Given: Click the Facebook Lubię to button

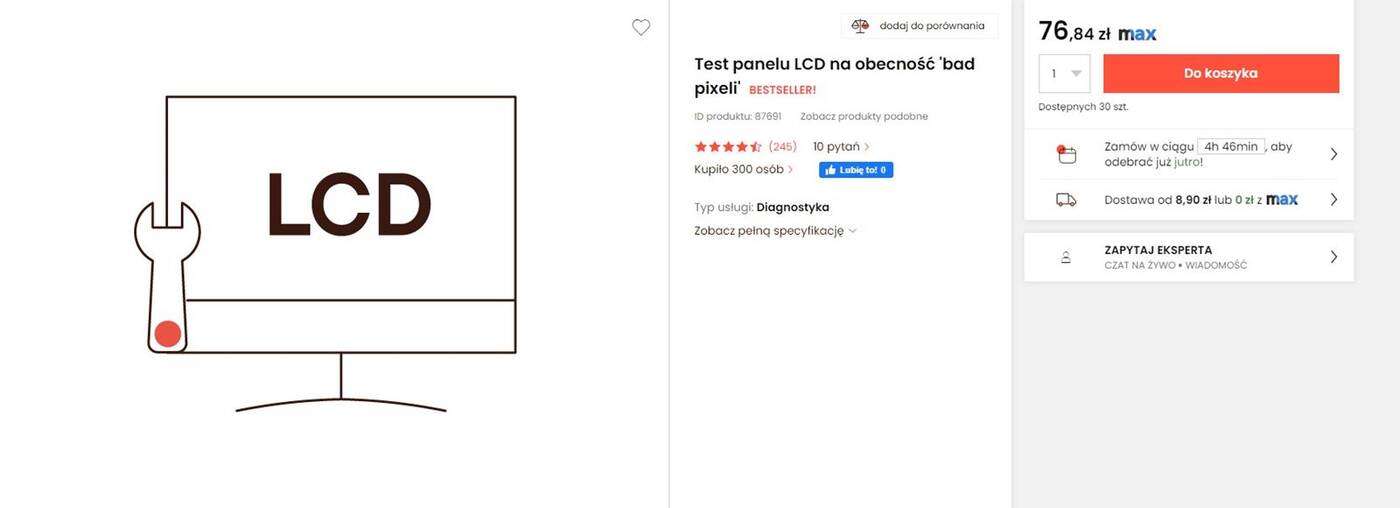Looking at the screenshot, I should tap(855, 170).
